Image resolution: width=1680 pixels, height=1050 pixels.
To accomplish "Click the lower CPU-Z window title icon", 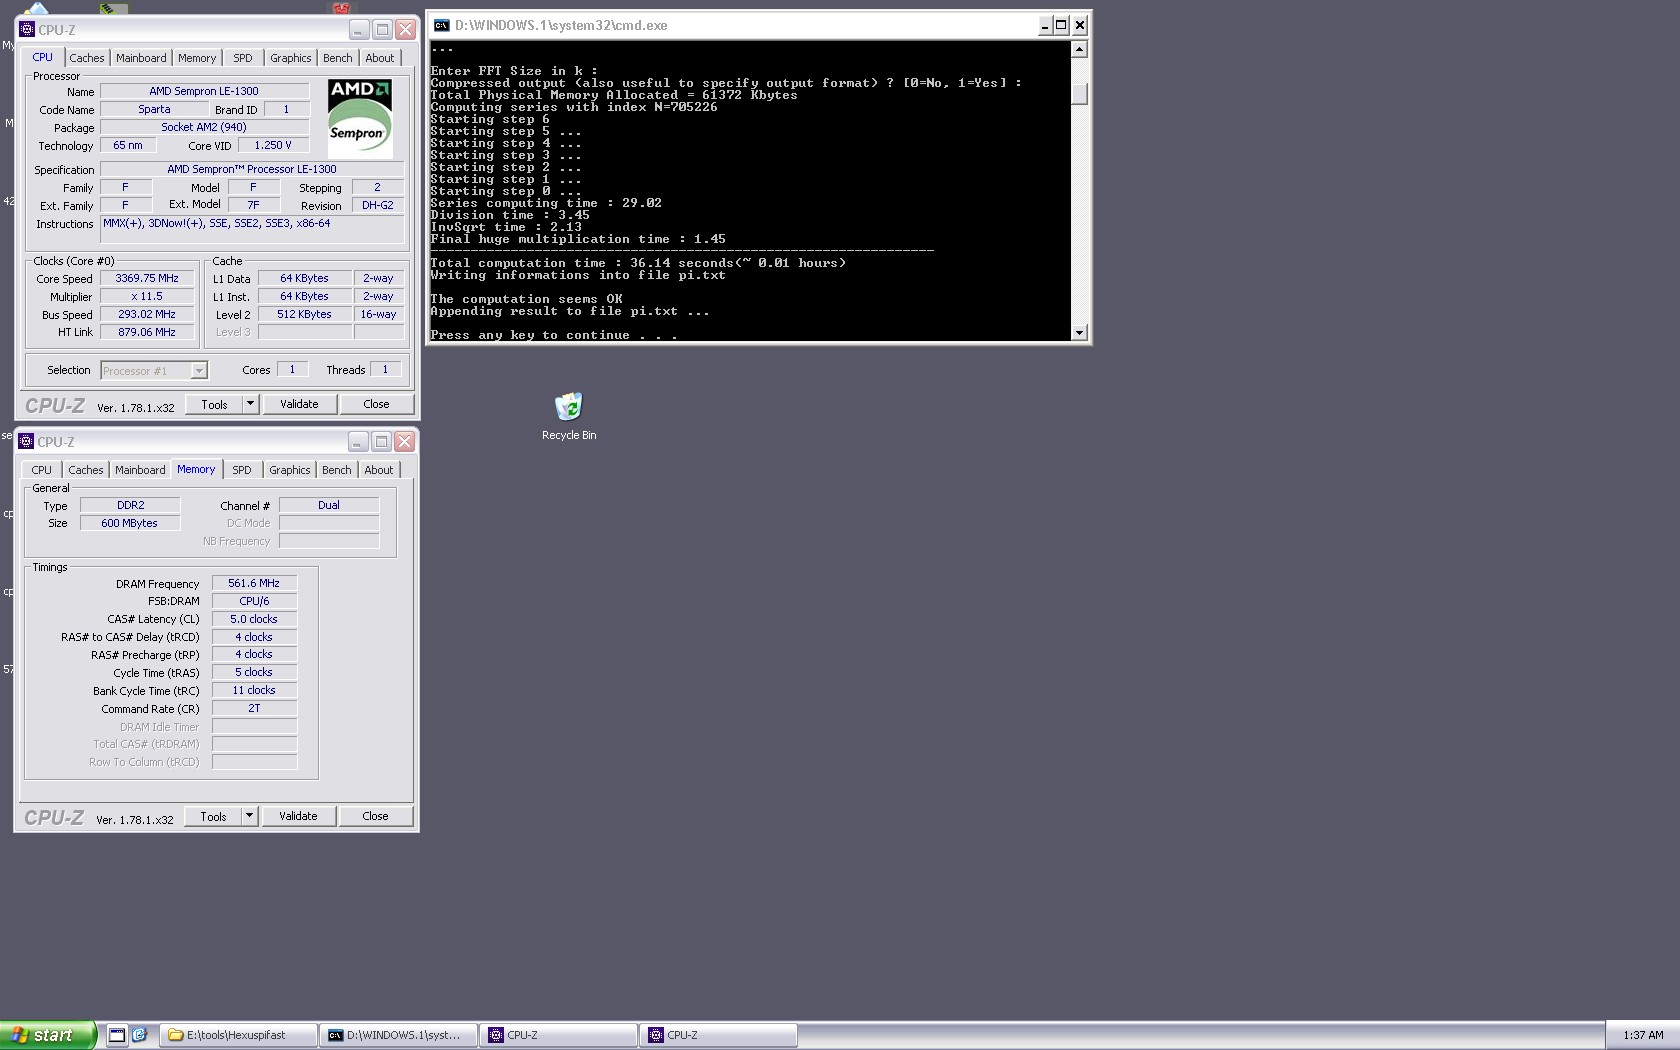I will coord(26,441).
